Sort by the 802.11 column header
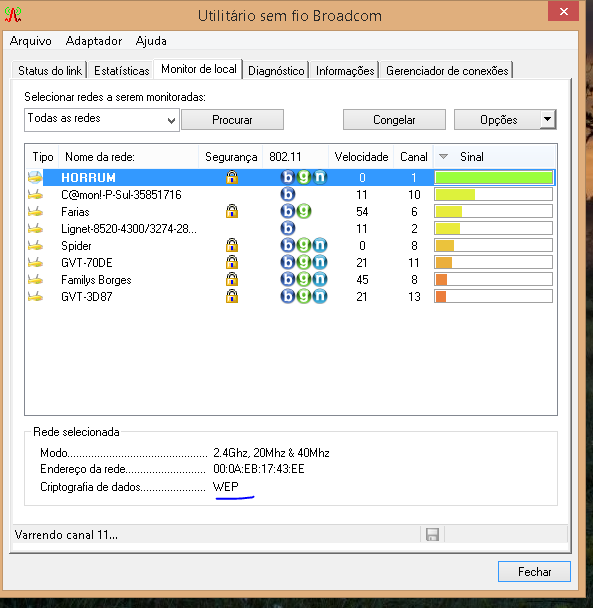Image resolution: width=593 pixels, height=608 pixels. (296, 157)
